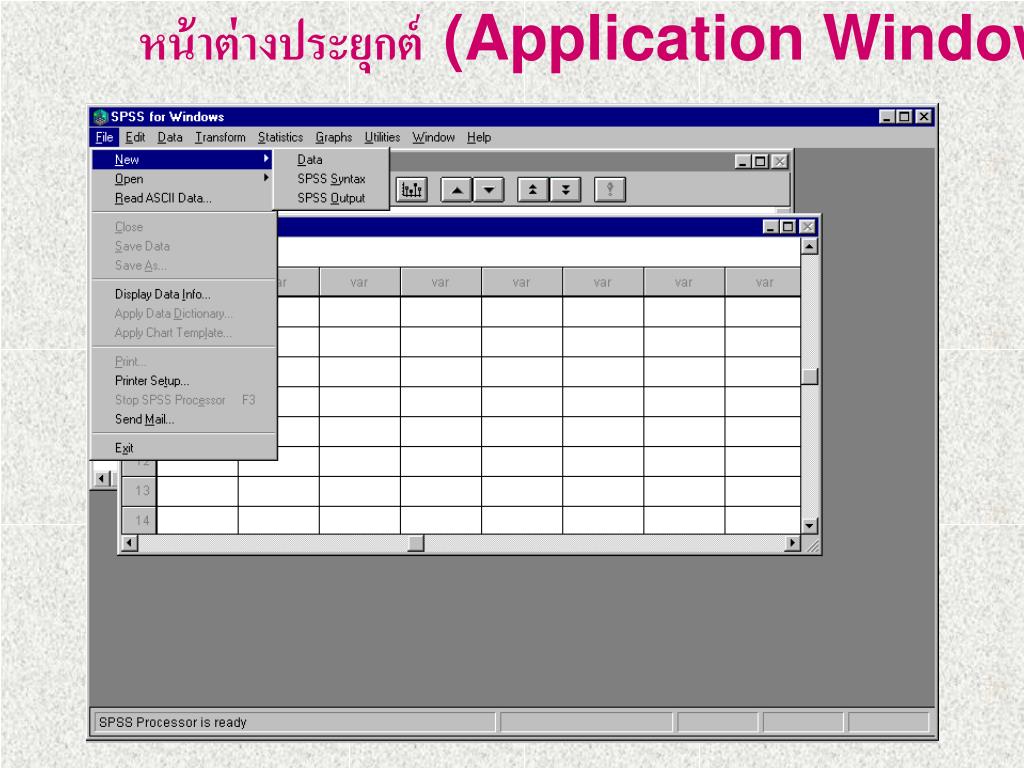Choose Exit from the File menu
The width and height of the screenshot is (1024, 768).
click(x=183, y=448)
